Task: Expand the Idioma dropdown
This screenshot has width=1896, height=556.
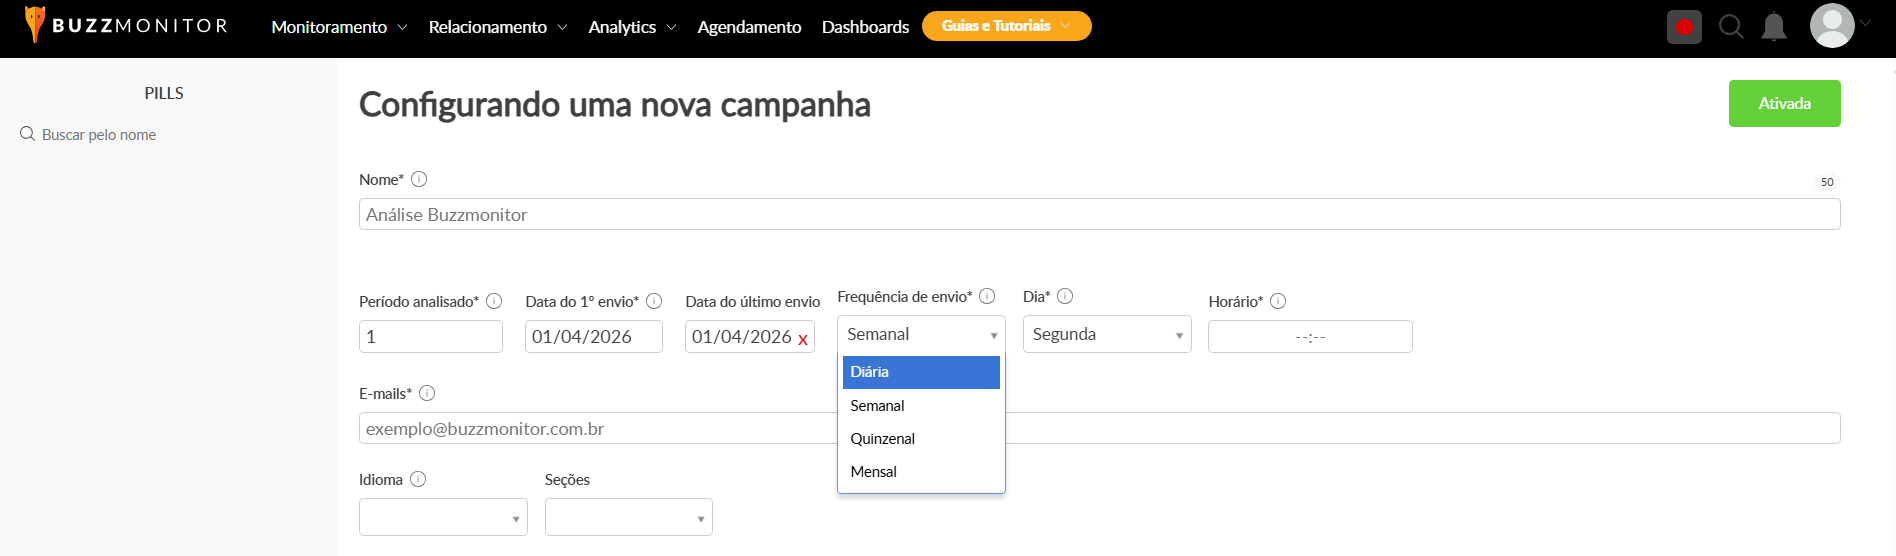Action: [443, 517]
